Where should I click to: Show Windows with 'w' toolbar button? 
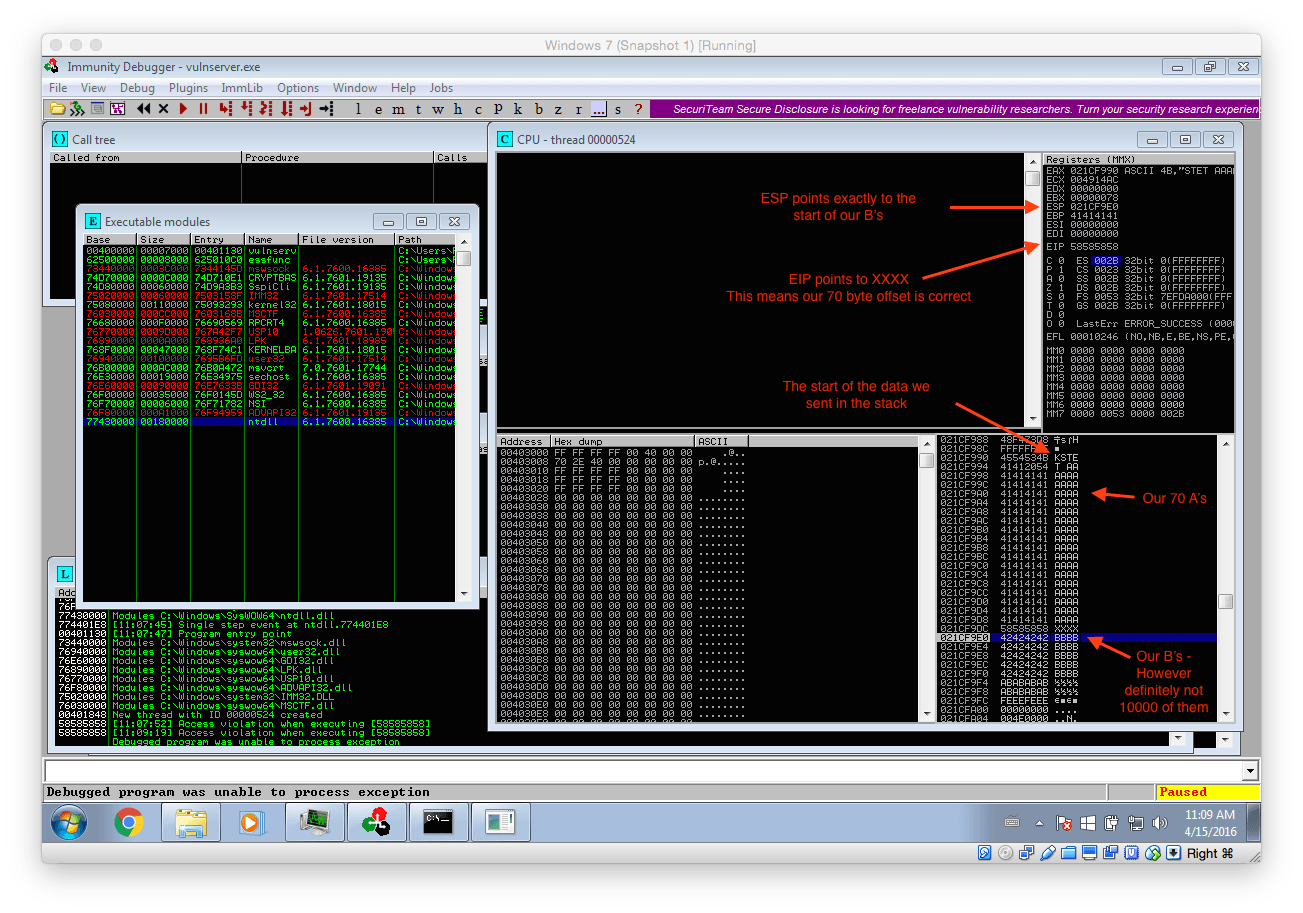point(438,109)
